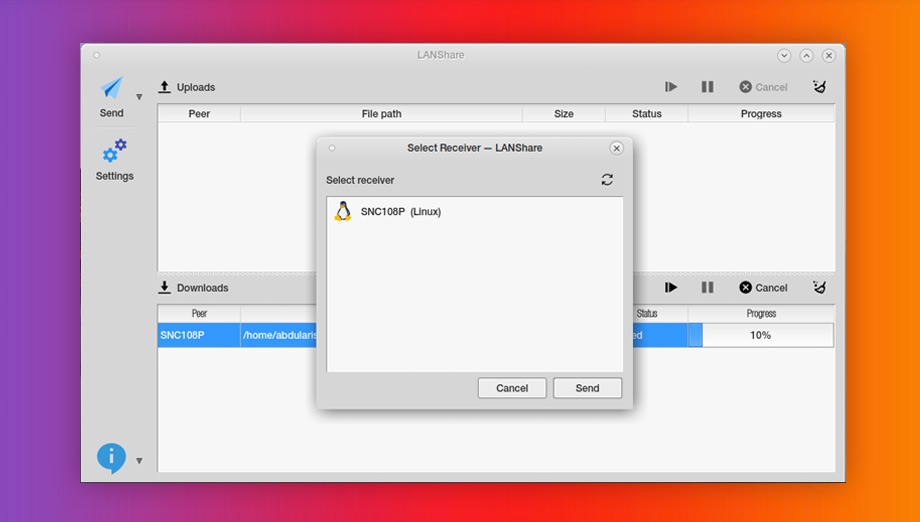
Task: Click the Uploads arrow icon
Action: pos(164,87)
